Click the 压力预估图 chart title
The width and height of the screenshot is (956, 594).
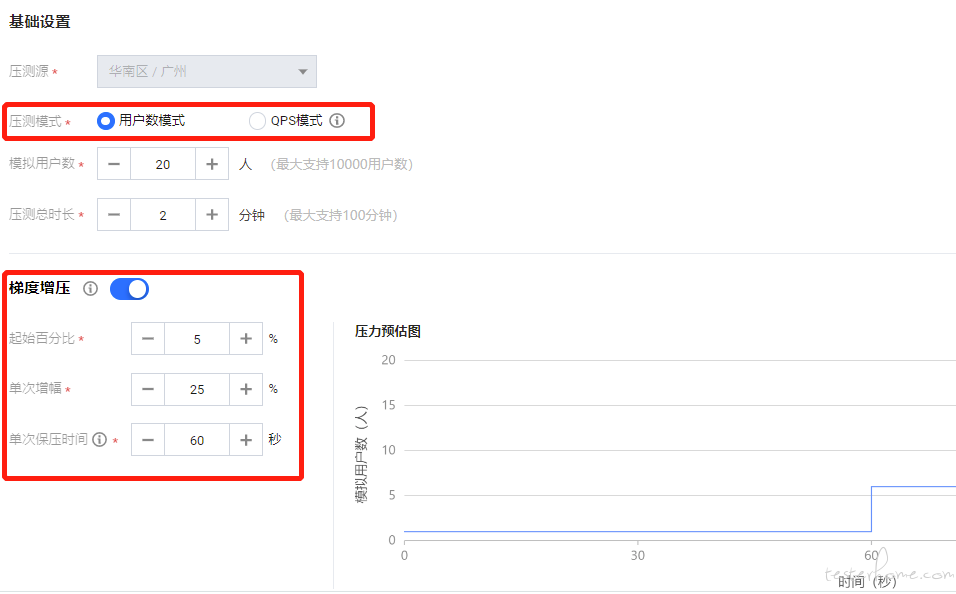pyautogui.click(x=388, y=331)
